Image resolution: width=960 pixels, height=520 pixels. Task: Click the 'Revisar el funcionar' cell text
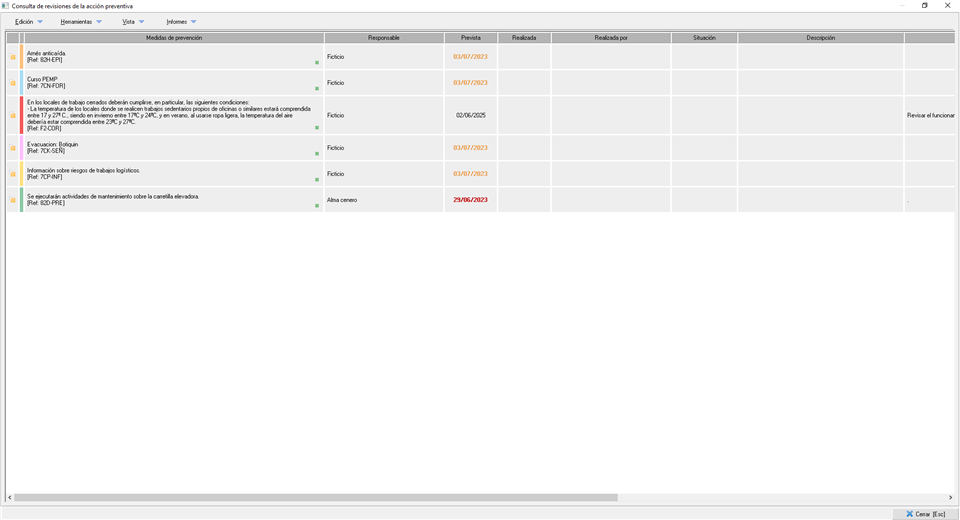click(931, 115)
